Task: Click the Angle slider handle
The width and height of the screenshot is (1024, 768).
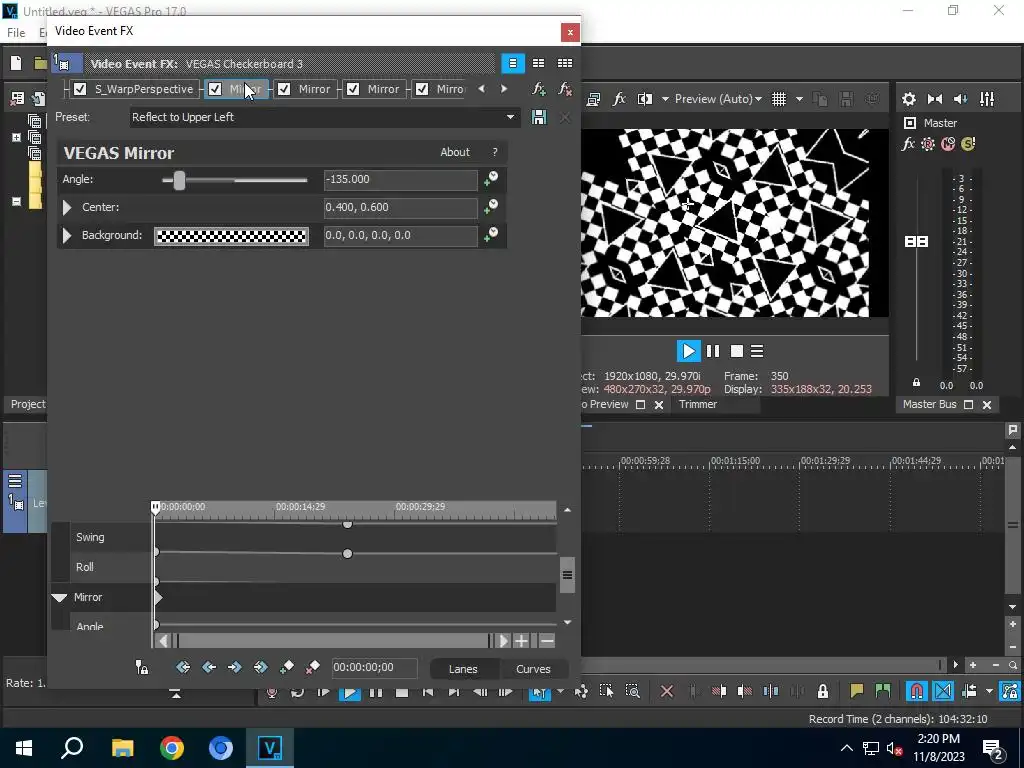Action: (x=179, y=180)
